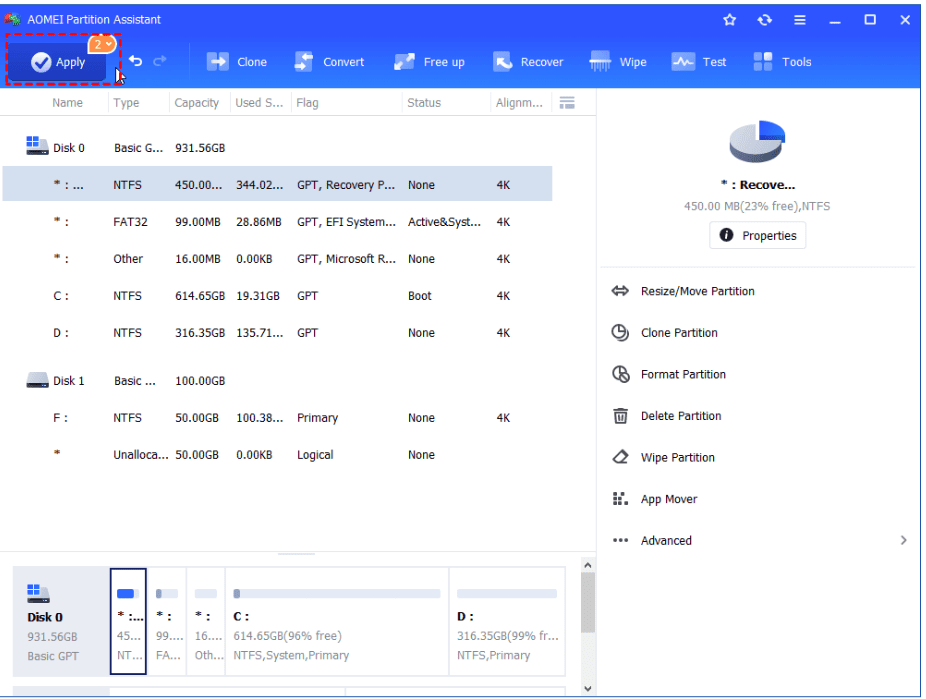This screenshot has height=699, width=926.
Task: Choose Delete Partition
Action: click(681, 416)
